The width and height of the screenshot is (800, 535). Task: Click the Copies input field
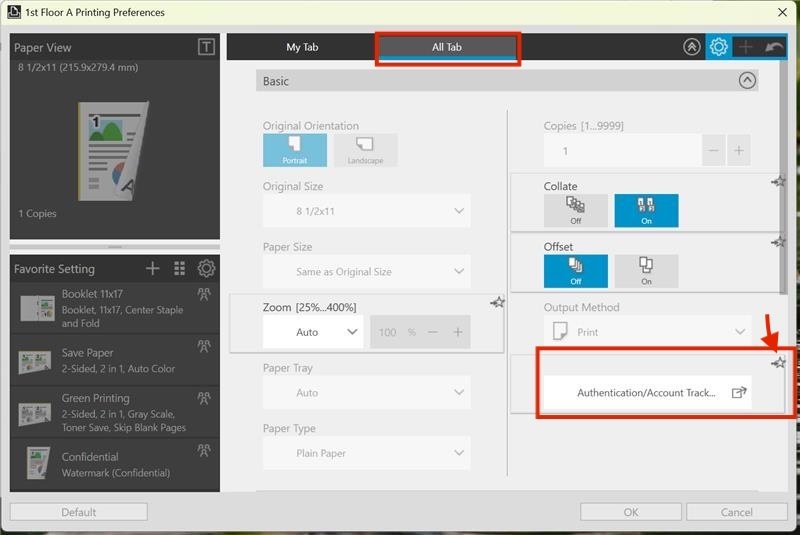(622, 150)
